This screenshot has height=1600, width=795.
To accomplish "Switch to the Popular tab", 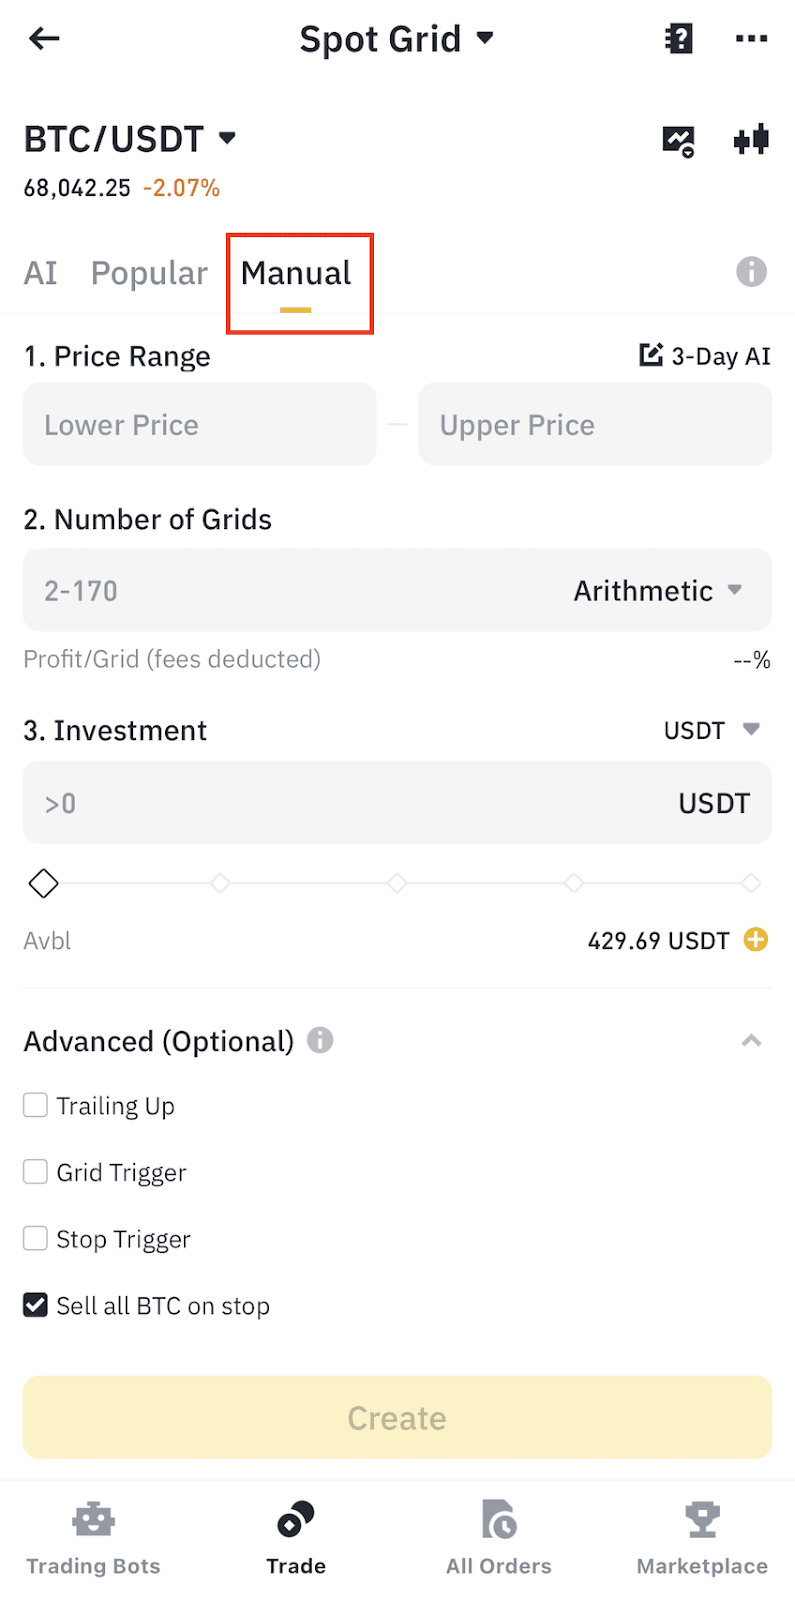I will click(x=149, y=273).
